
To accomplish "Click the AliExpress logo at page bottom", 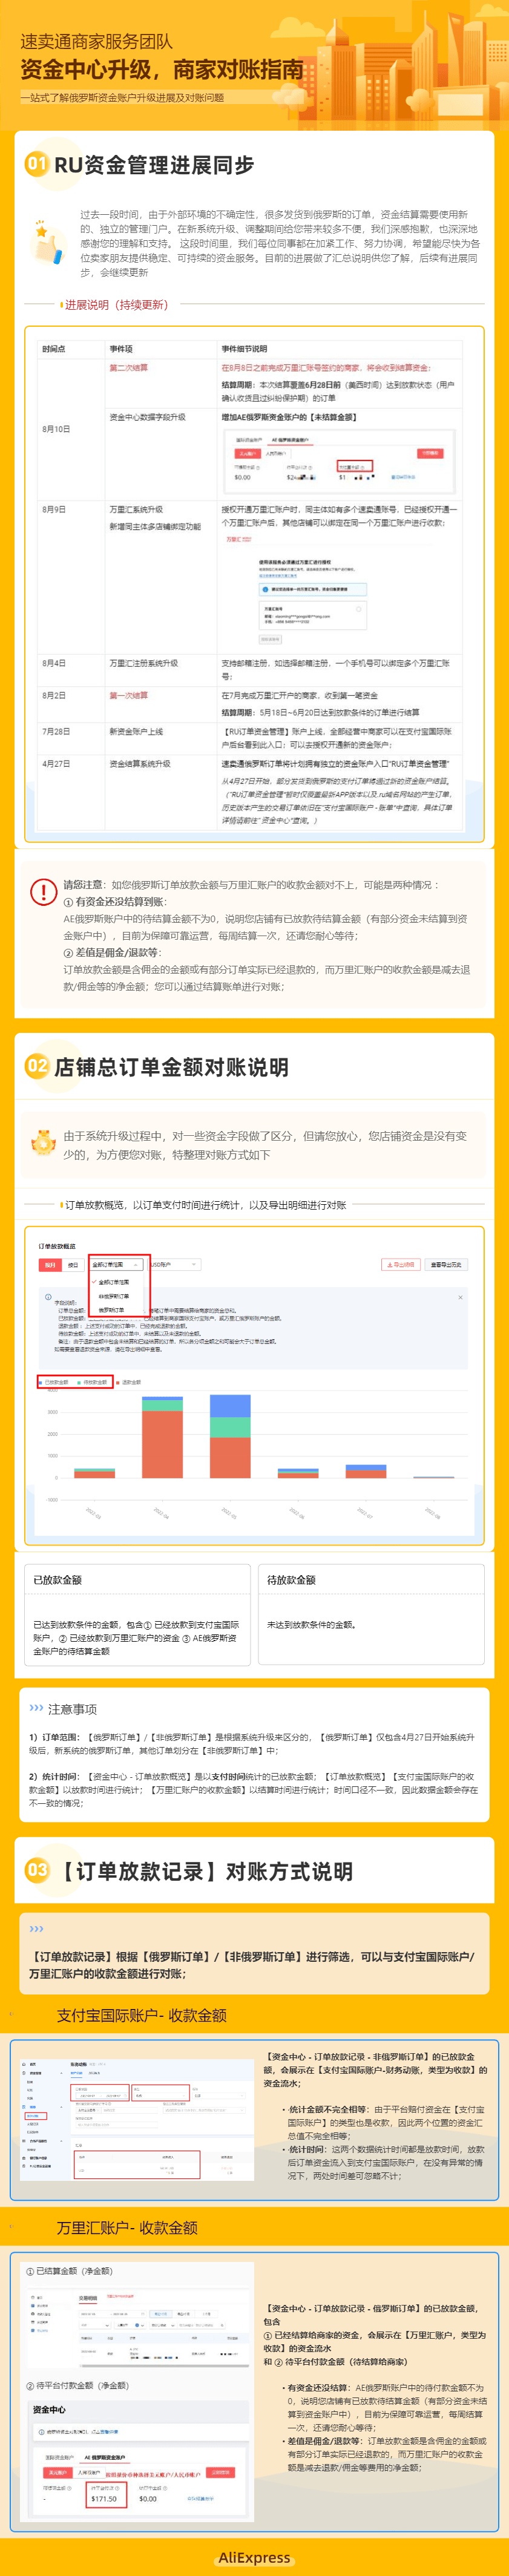I will (x=254, y=2557).
